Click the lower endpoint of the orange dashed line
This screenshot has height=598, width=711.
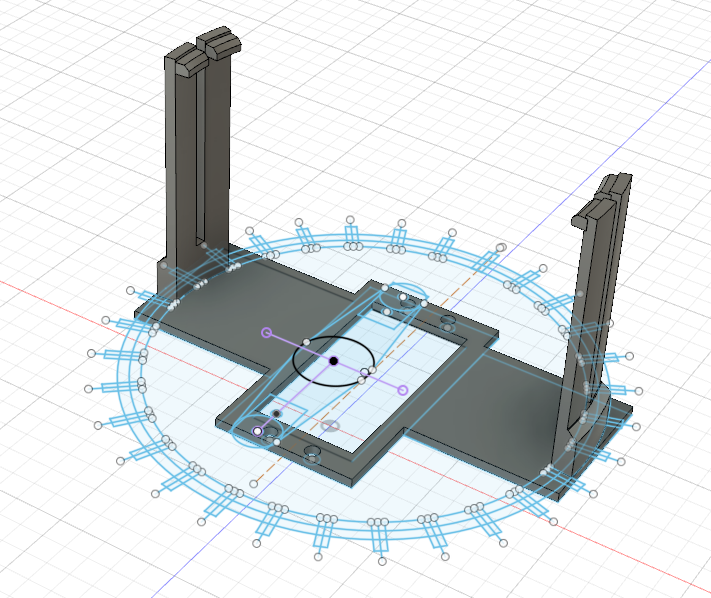click(254, 484)
